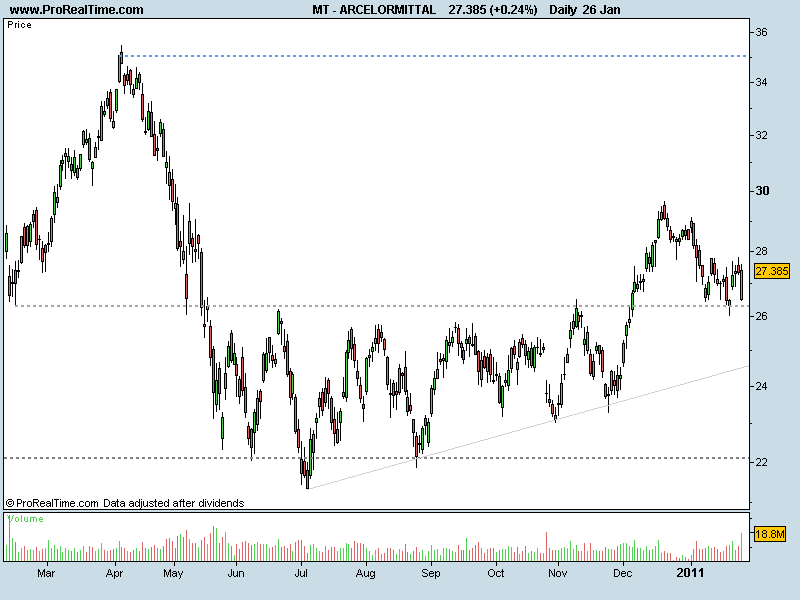This screenshot has height=600, width=800.
Task: Click the Aug label on time axis
Action: (365, 573)
